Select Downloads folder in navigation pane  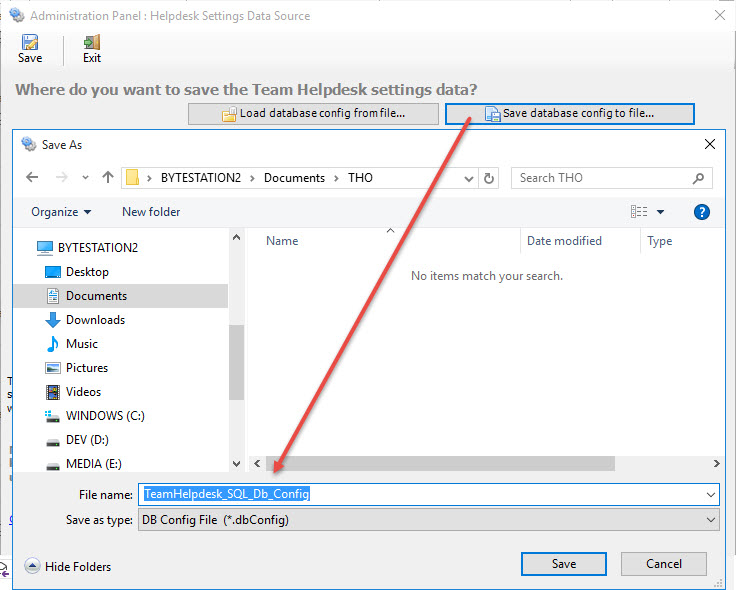point(95,320)
